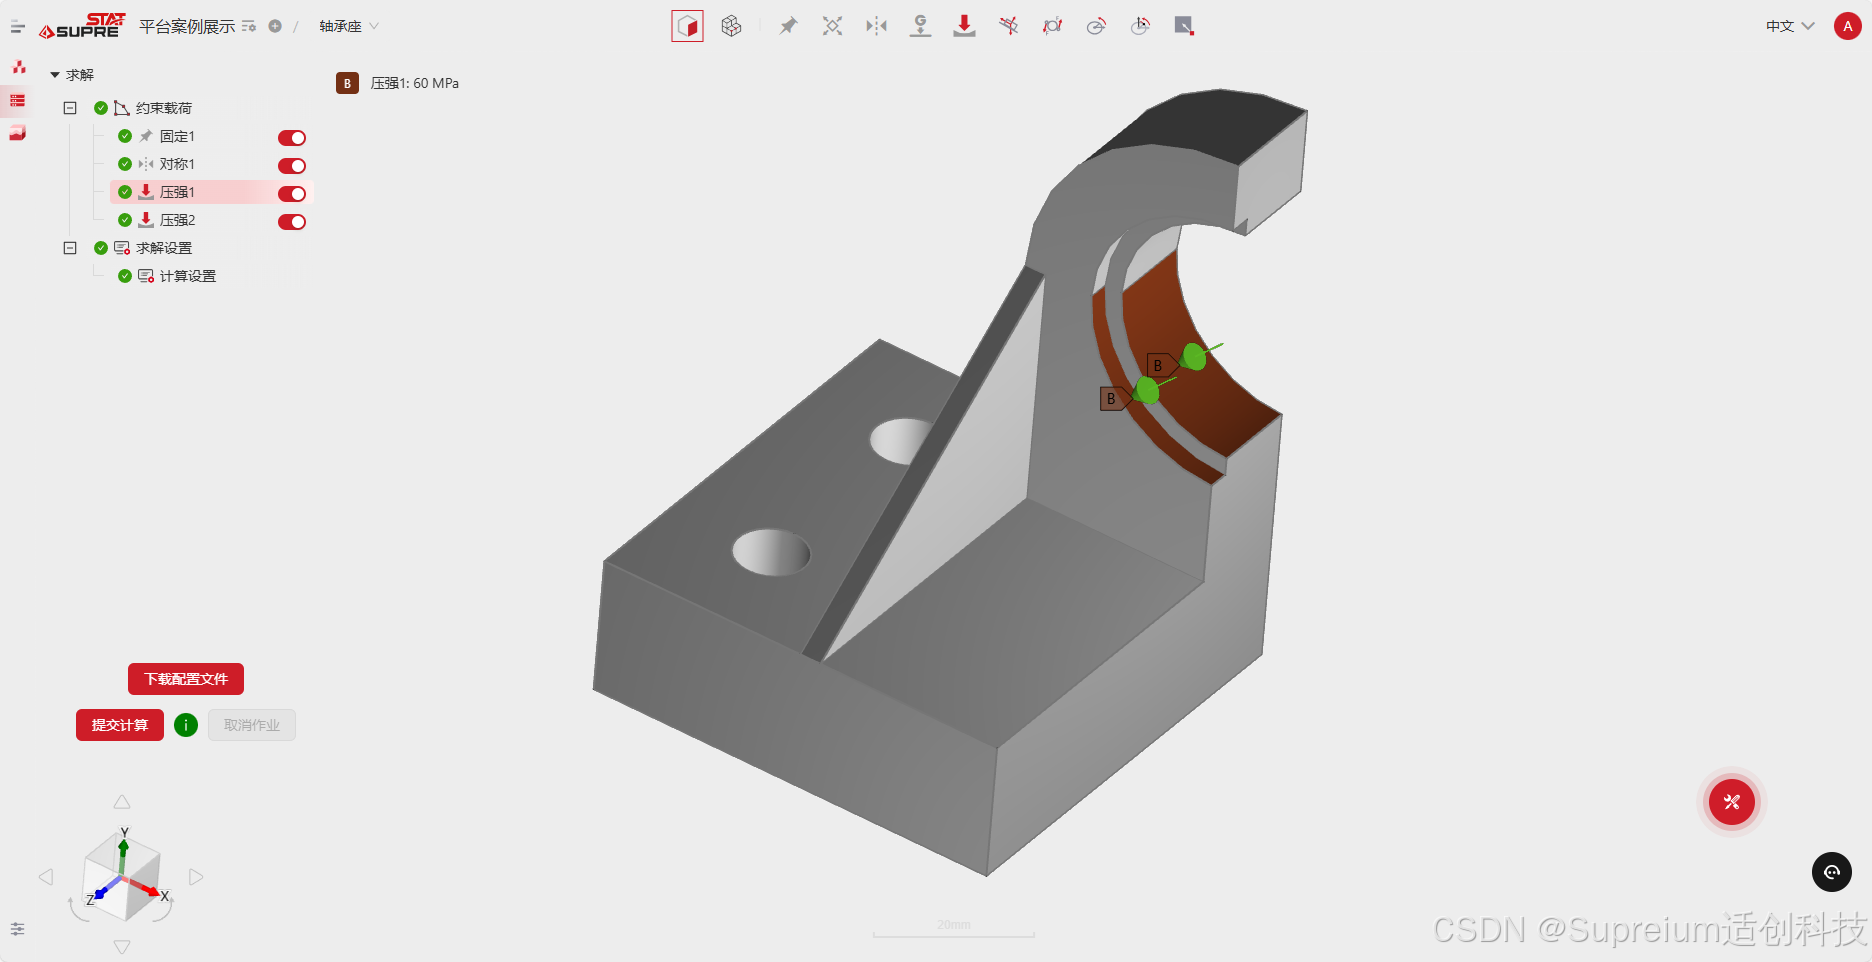Apply gravity load with the G tool
Image resolution: width=1872 pixels, height=962 pixels.
[920, 26]
